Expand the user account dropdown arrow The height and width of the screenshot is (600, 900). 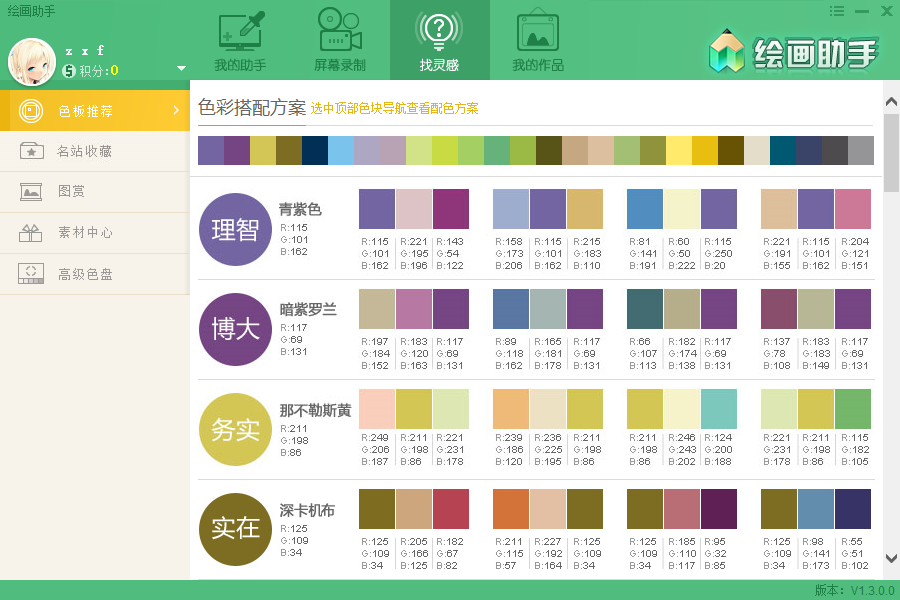180,70
